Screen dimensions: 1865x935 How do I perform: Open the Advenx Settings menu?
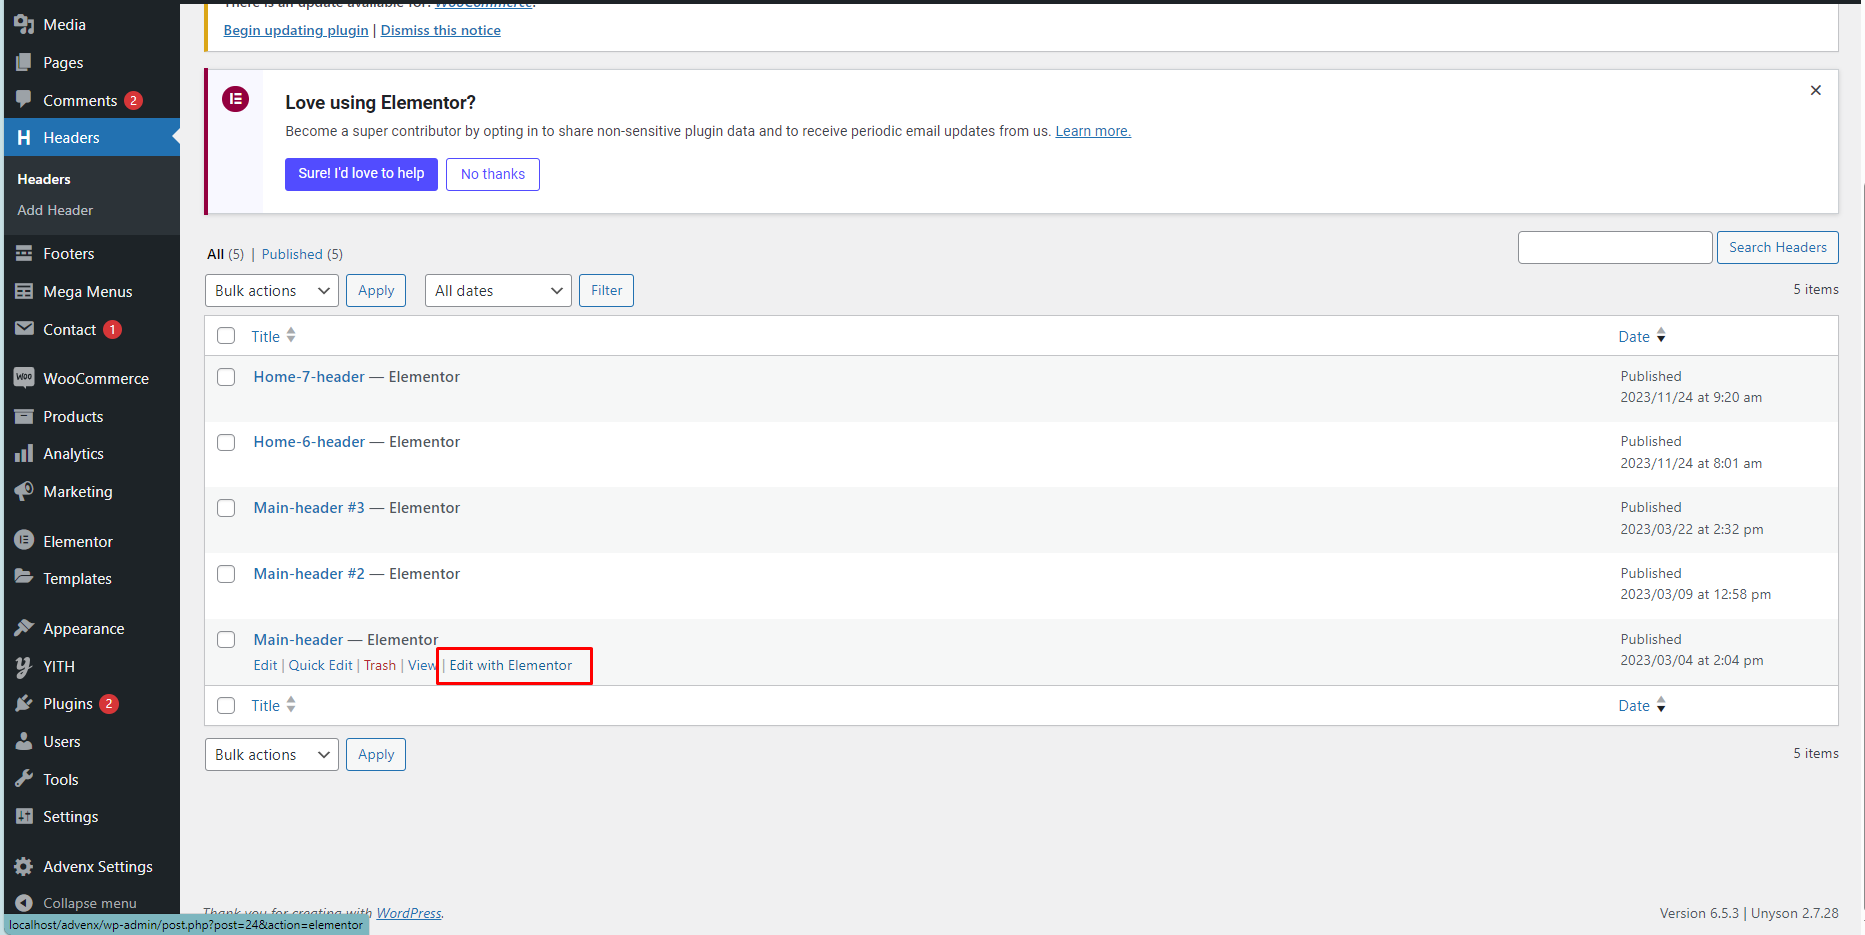click(92, 866)
